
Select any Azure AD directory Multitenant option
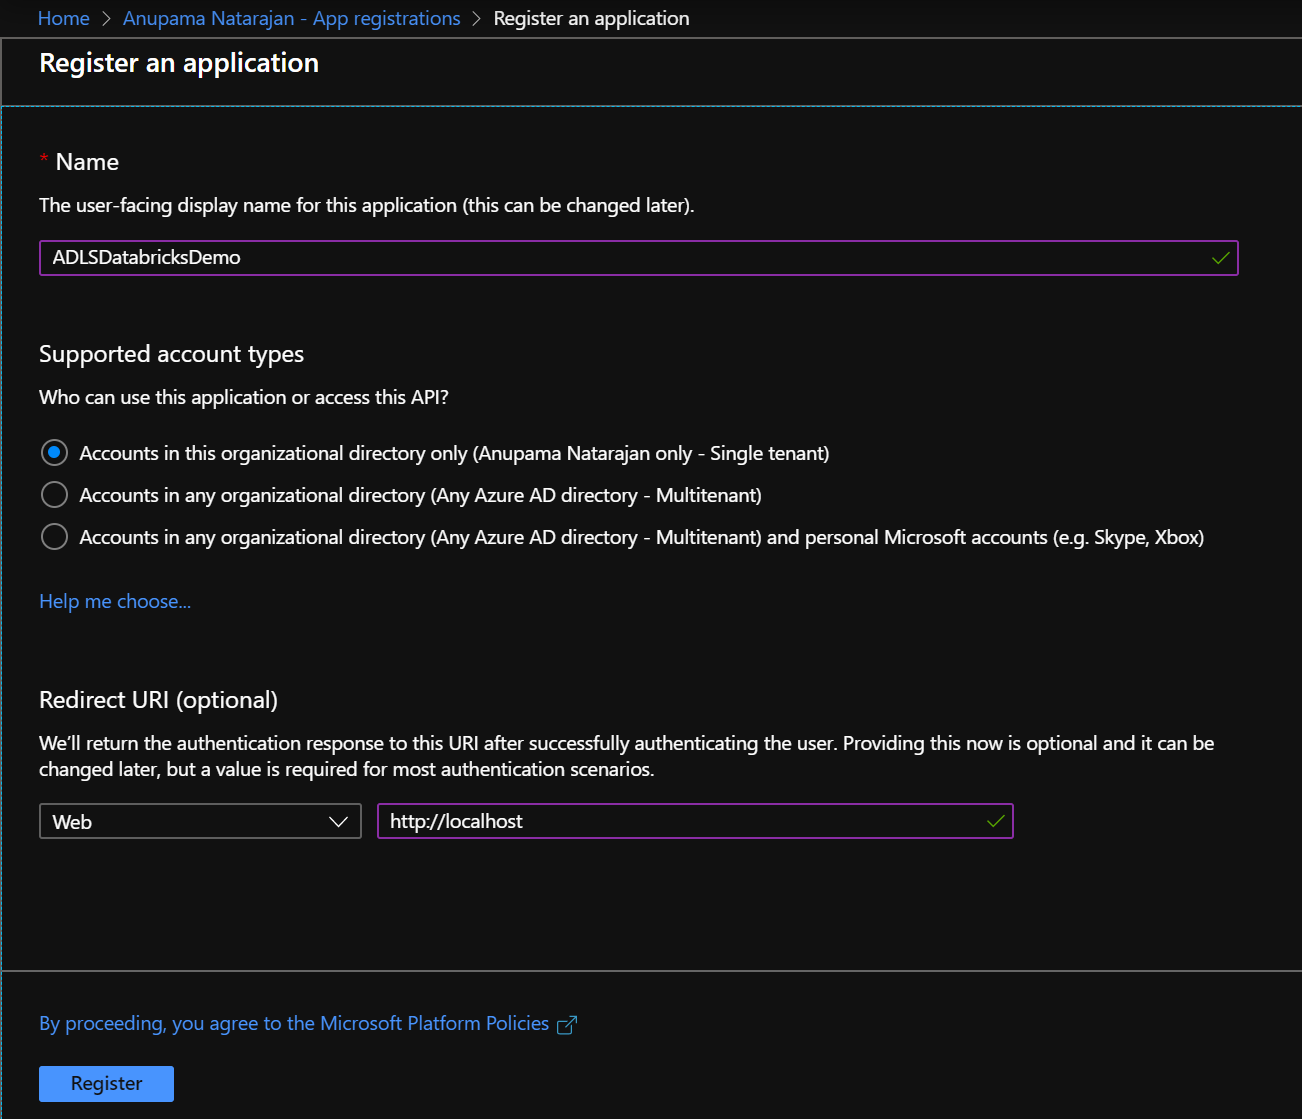(54, 495)
